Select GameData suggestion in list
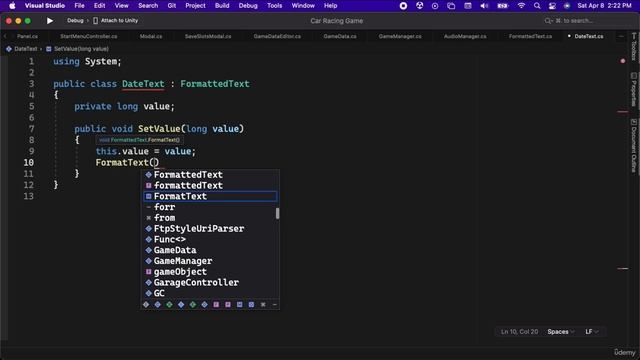This screenshot has height=360, width=640. coord(210,250)
